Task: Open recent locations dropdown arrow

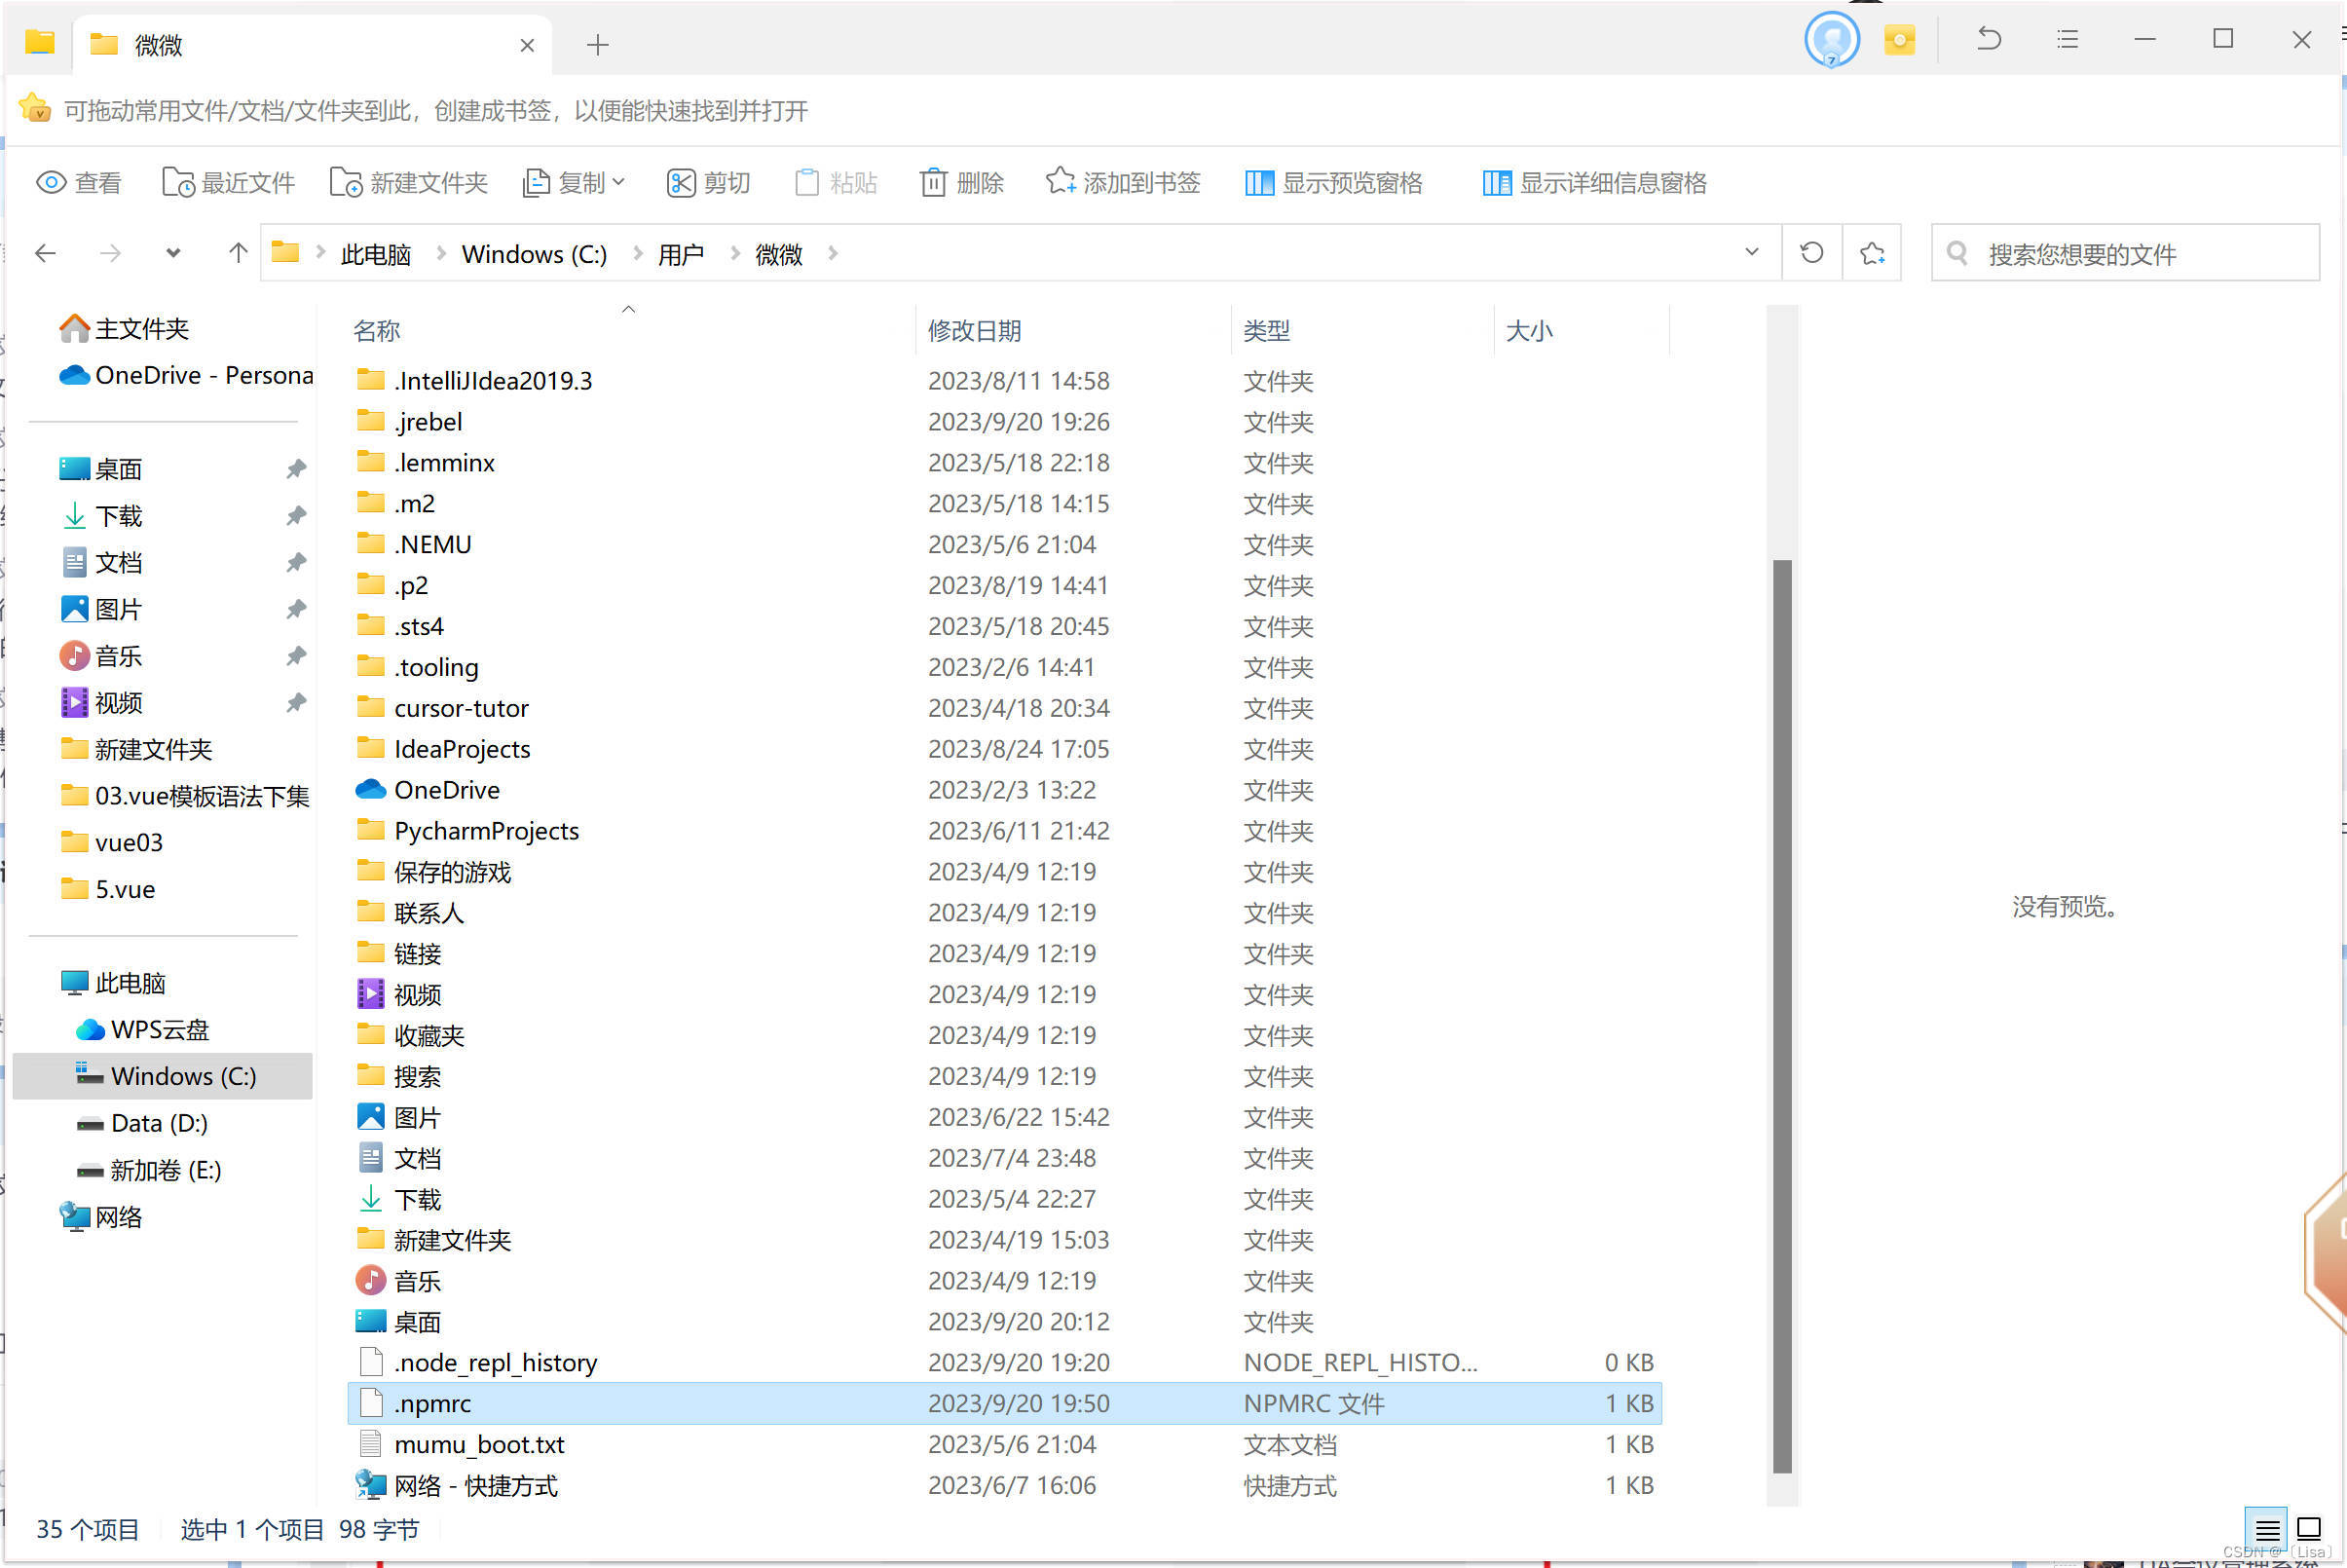Action: coord(173,253)
